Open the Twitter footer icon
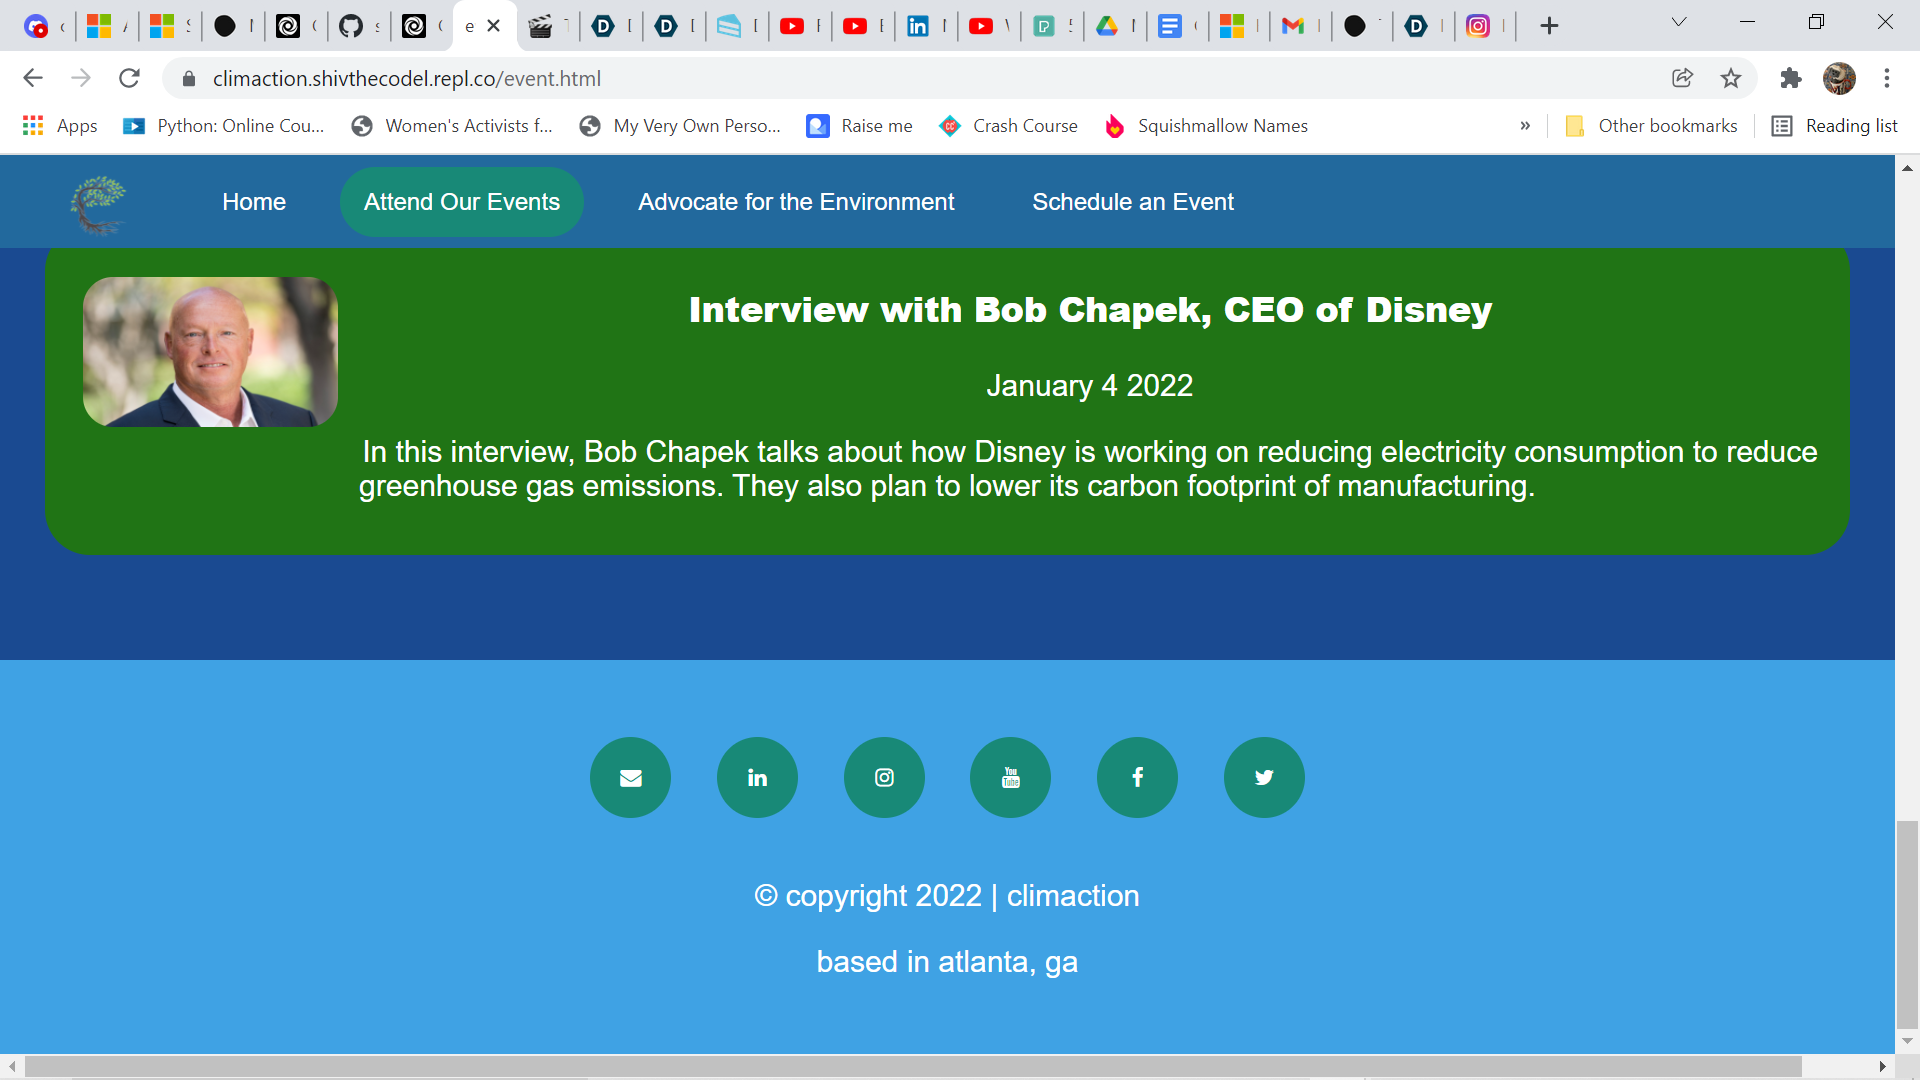The height and width of the screenshot is (1080, 1920). (x=1264, y=777)
